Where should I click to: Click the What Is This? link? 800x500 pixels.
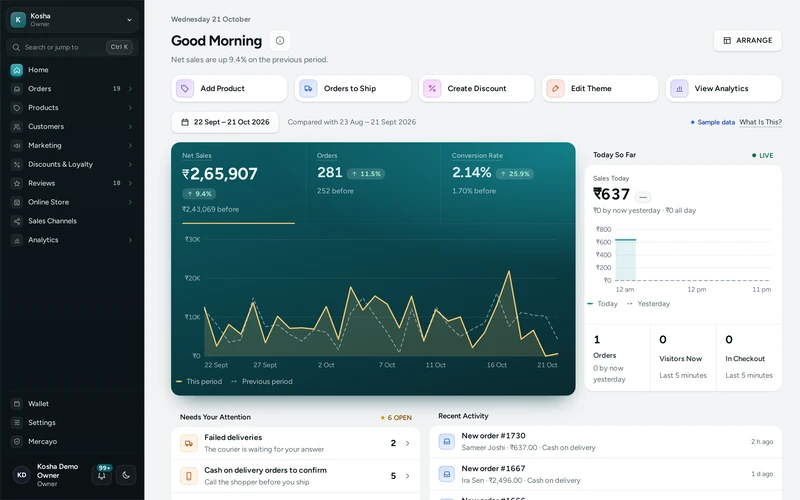tap(760, 122)
